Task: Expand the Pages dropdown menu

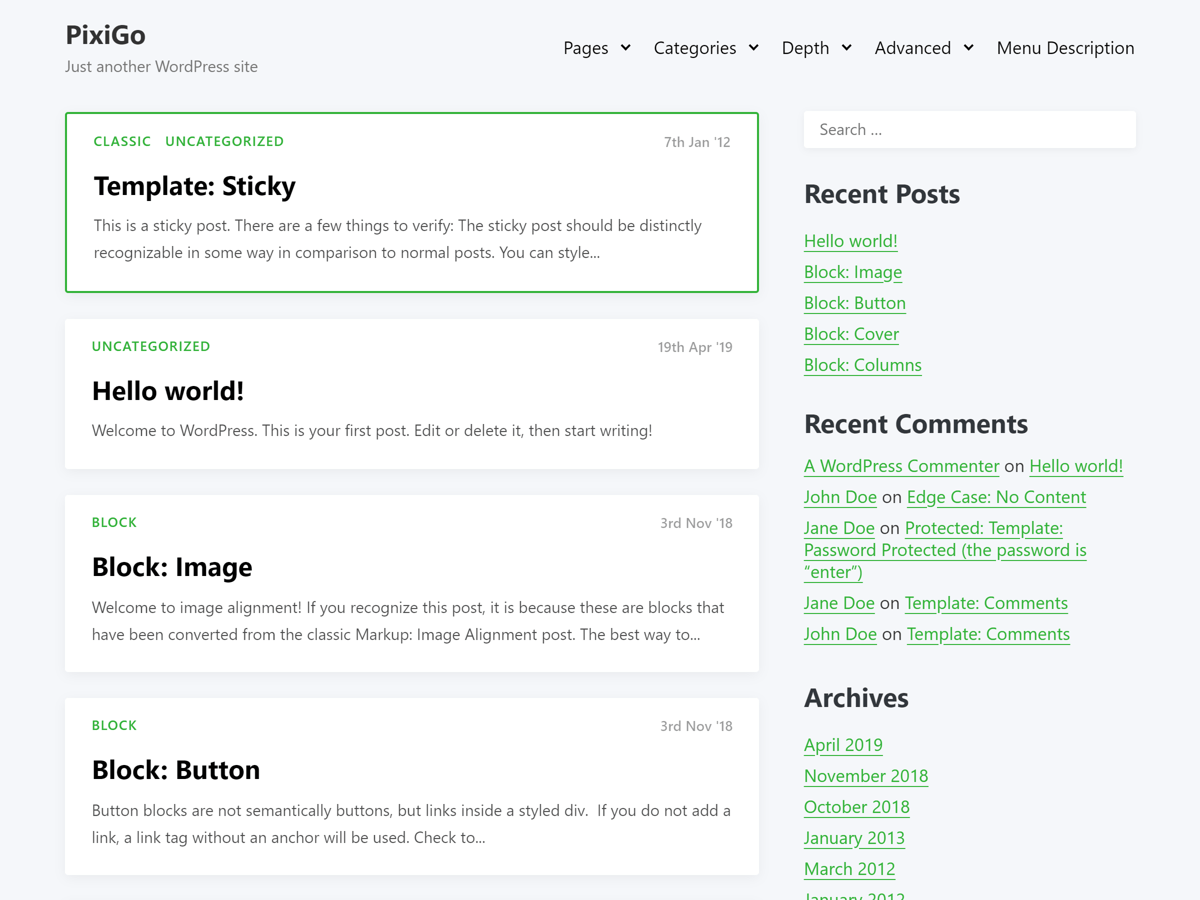Action: click(586, 47)
